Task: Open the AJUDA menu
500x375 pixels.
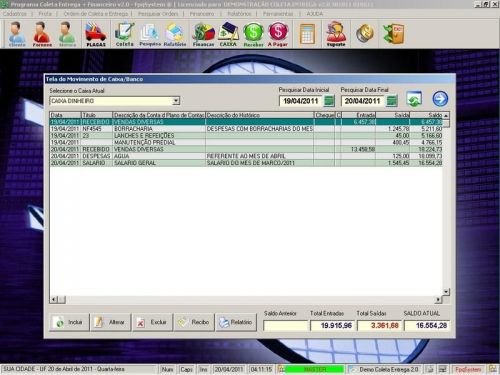Action: (x=315, y=14)
